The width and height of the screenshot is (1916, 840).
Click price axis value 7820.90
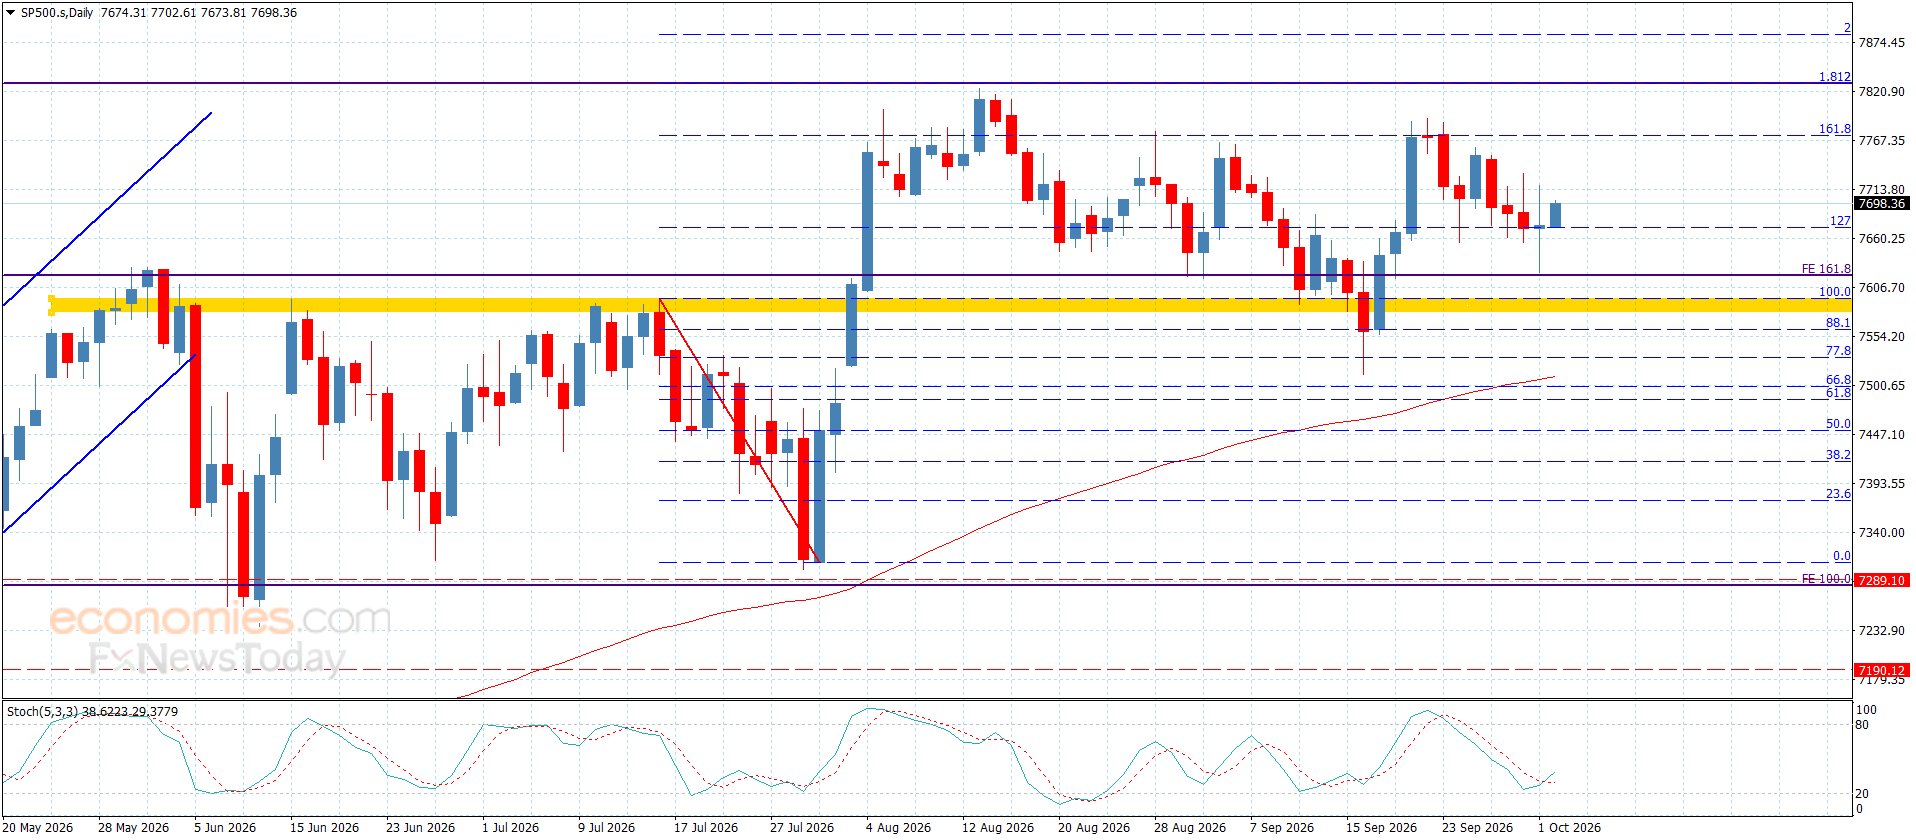pos(1881,91)
